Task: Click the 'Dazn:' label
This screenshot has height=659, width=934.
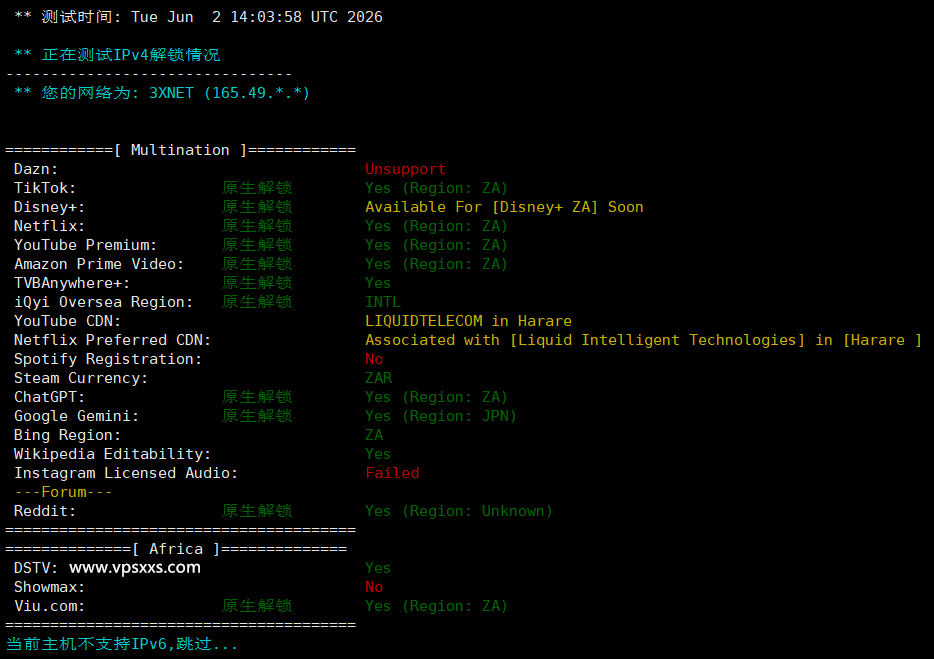Action: (36, 169)
